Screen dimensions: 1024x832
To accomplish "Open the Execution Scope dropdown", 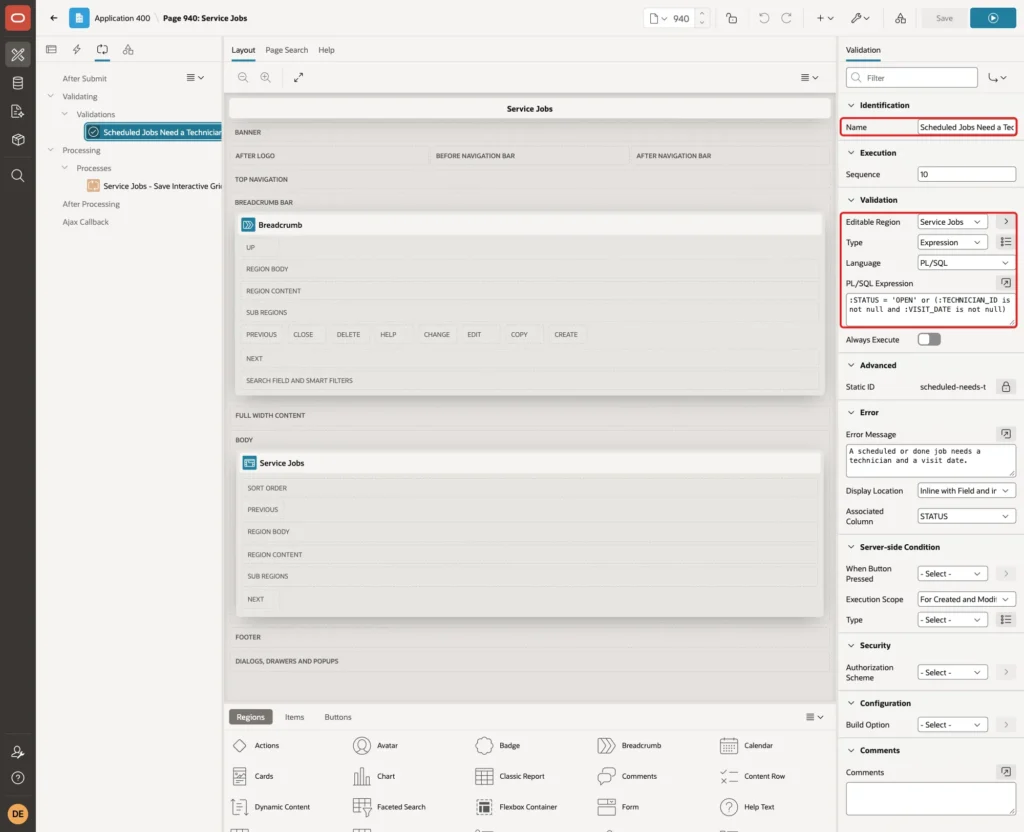I will tap(966, 599).
